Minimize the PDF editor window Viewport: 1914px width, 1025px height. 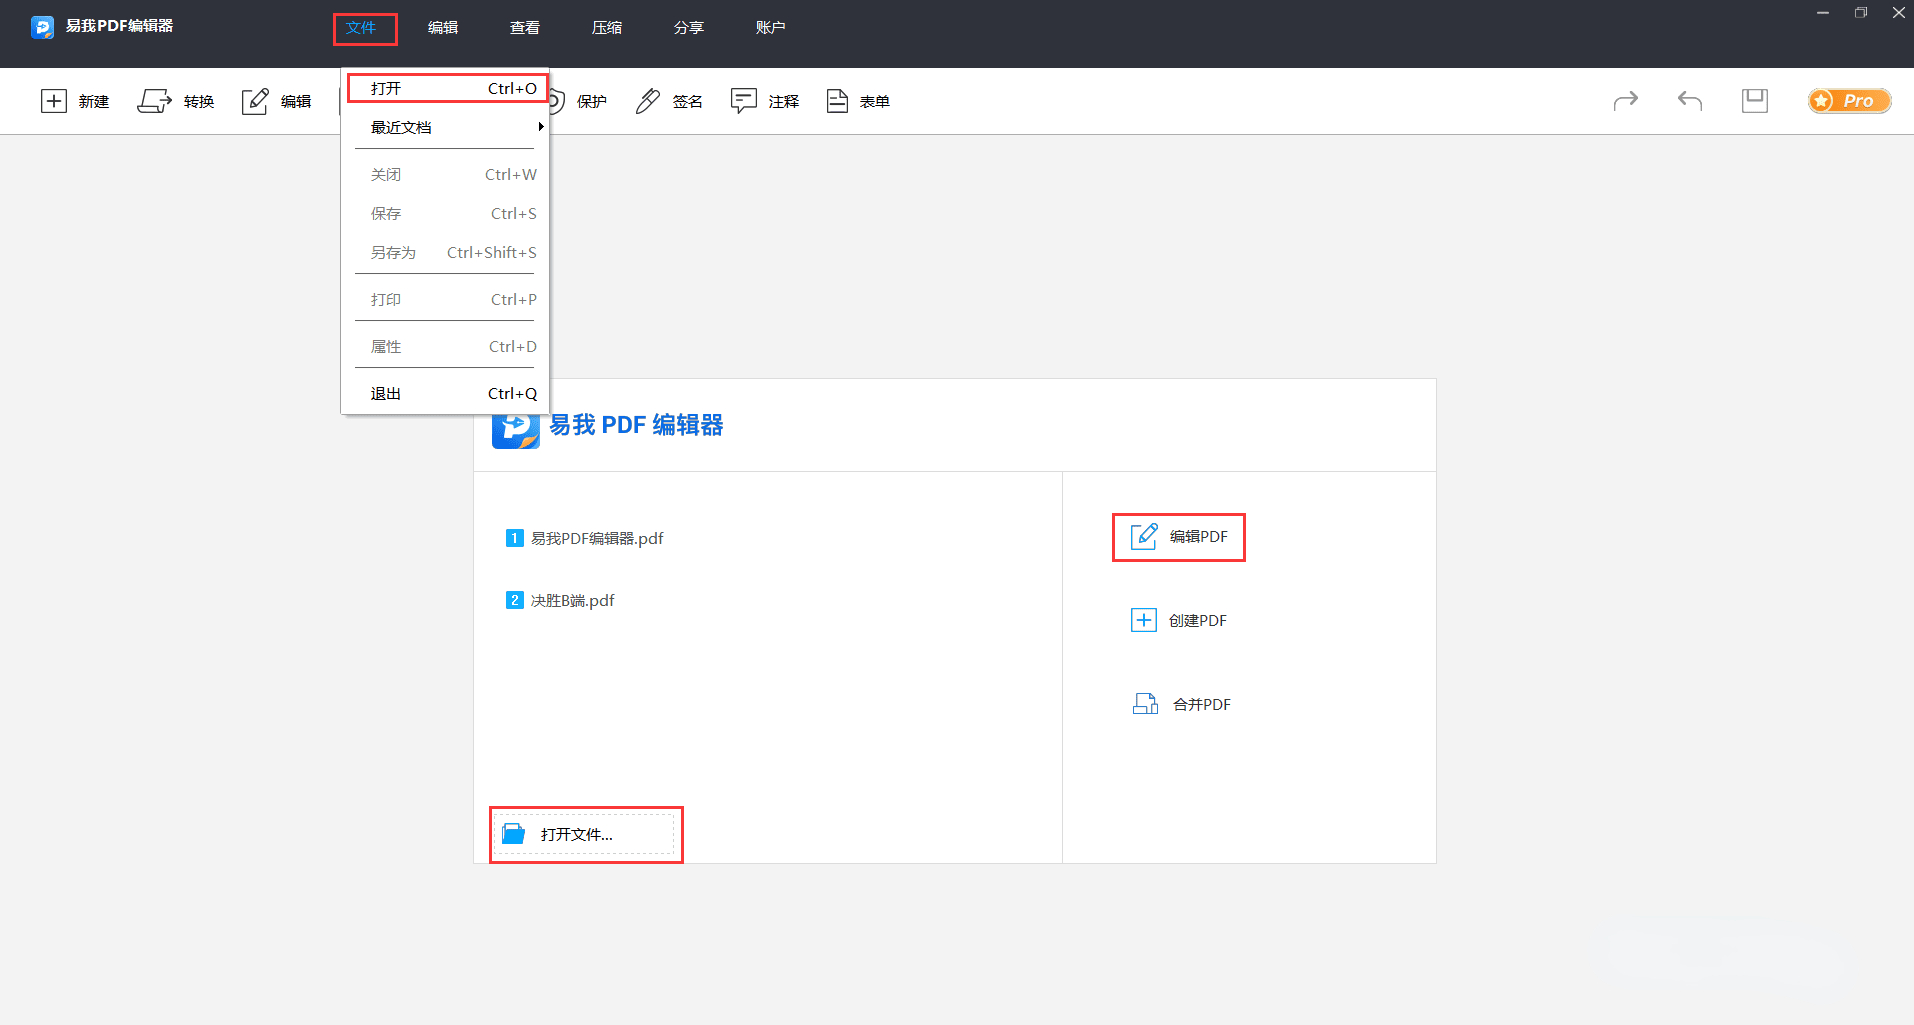pyautogui.click(x=1823, y=13)
